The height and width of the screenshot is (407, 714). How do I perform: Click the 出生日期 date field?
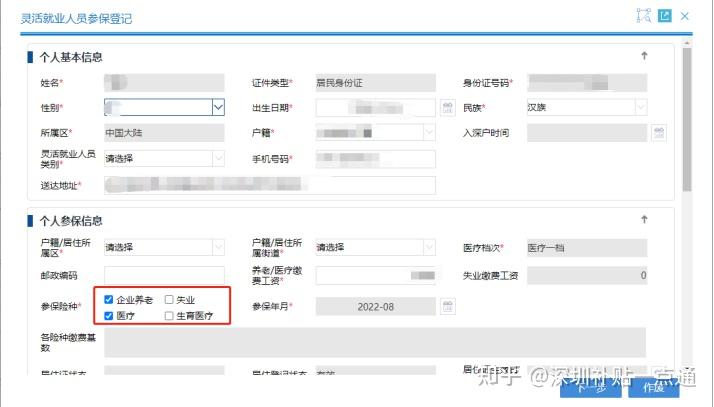coord(376,107)
